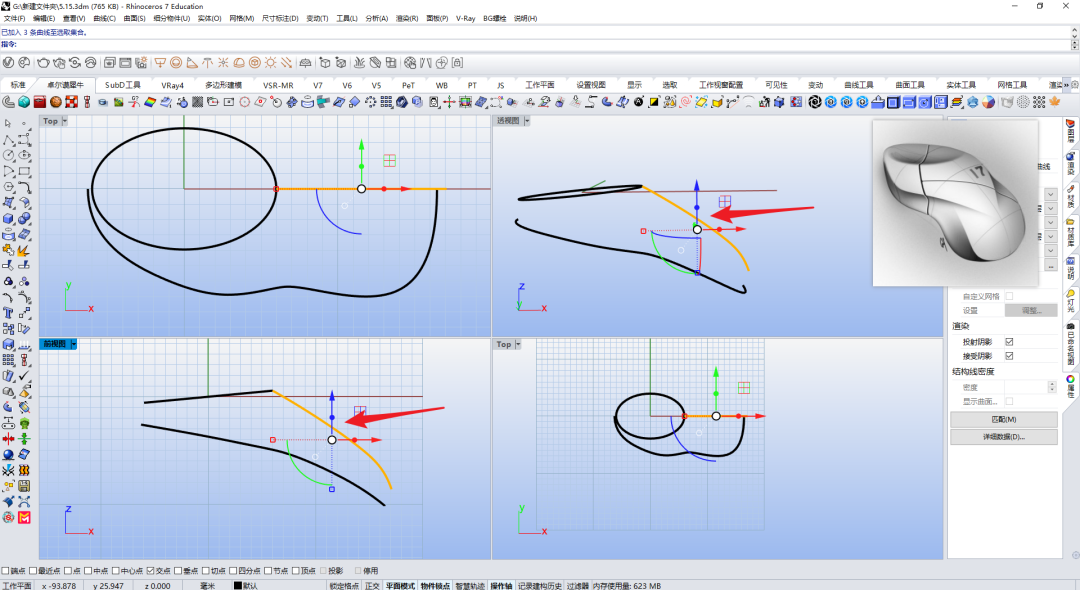The width and height of the screenshot is (1080, 590).
Task: Click the multicolor pie ball icon
Action: 988,102
